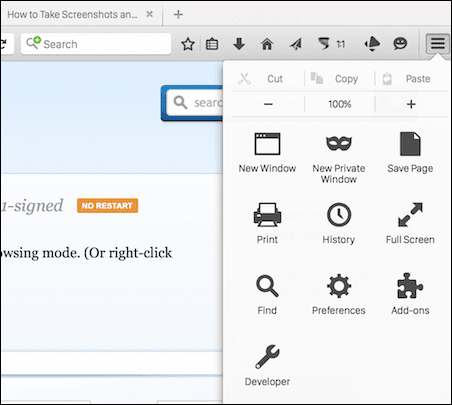Viewport: 452px width, 405px height.
Task: Enter Full Screen mode
Action: pos(410,224)
